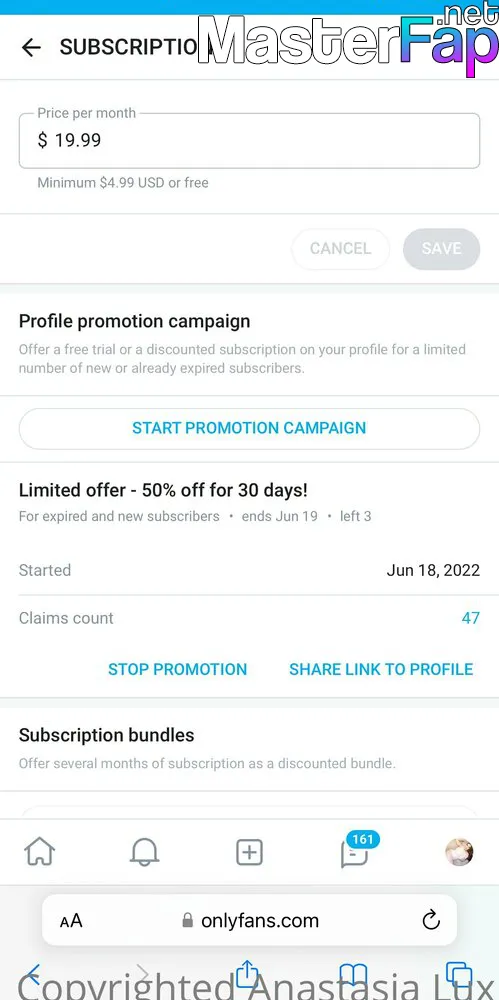Cancel the price change
This screenshot has height=1000, width=499.
pos(340,249)
